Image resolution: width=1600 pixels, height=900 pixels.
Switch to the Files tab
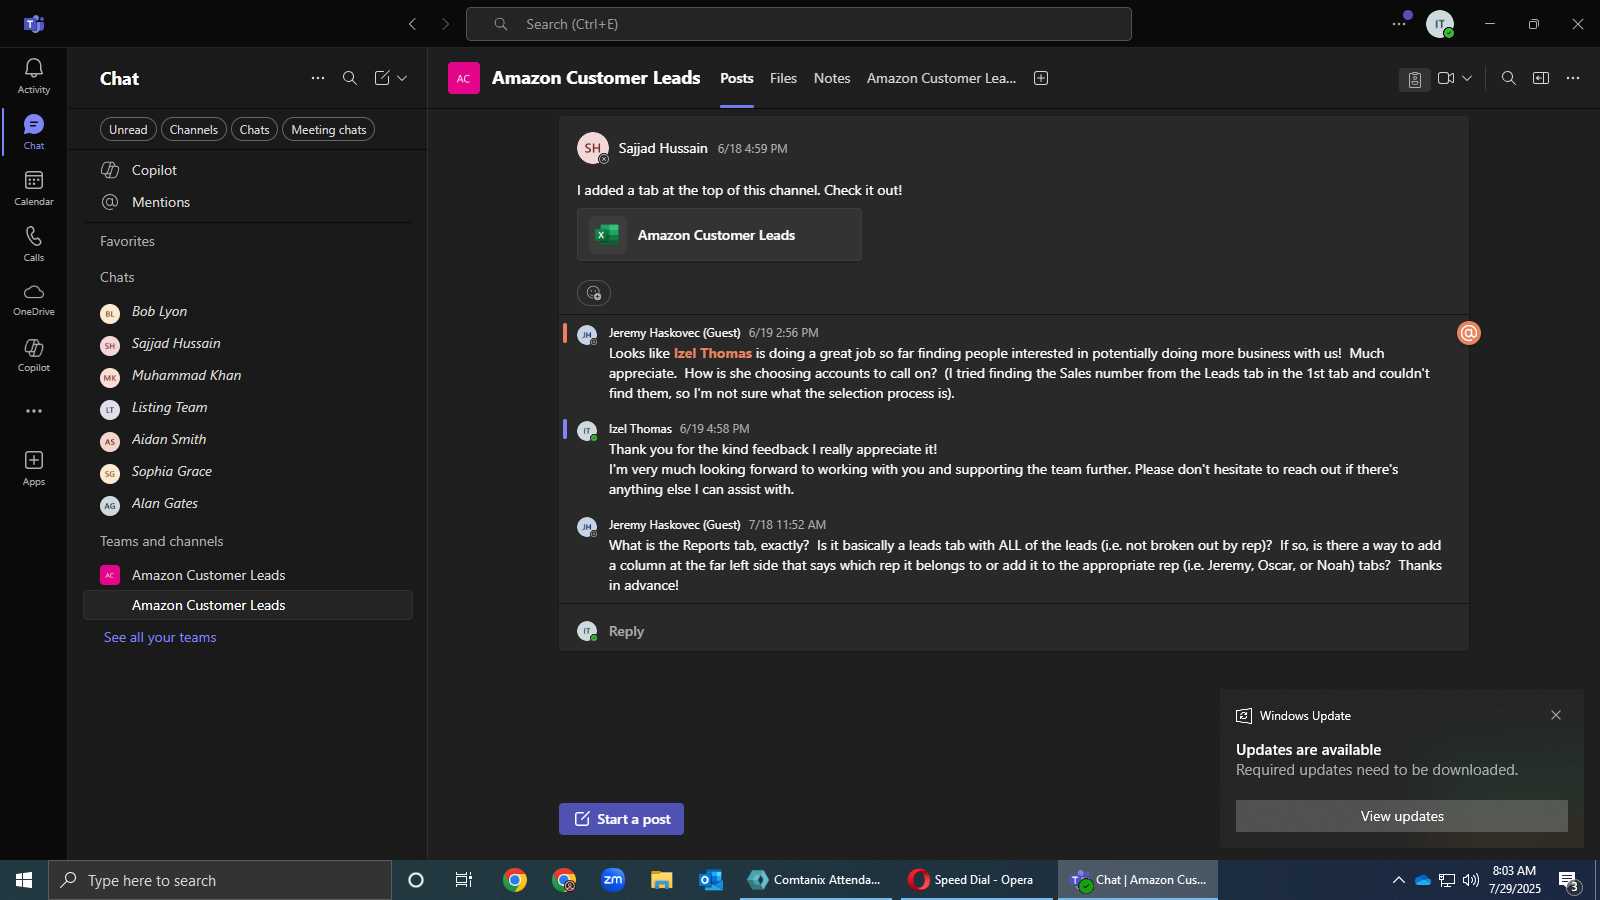783,78
